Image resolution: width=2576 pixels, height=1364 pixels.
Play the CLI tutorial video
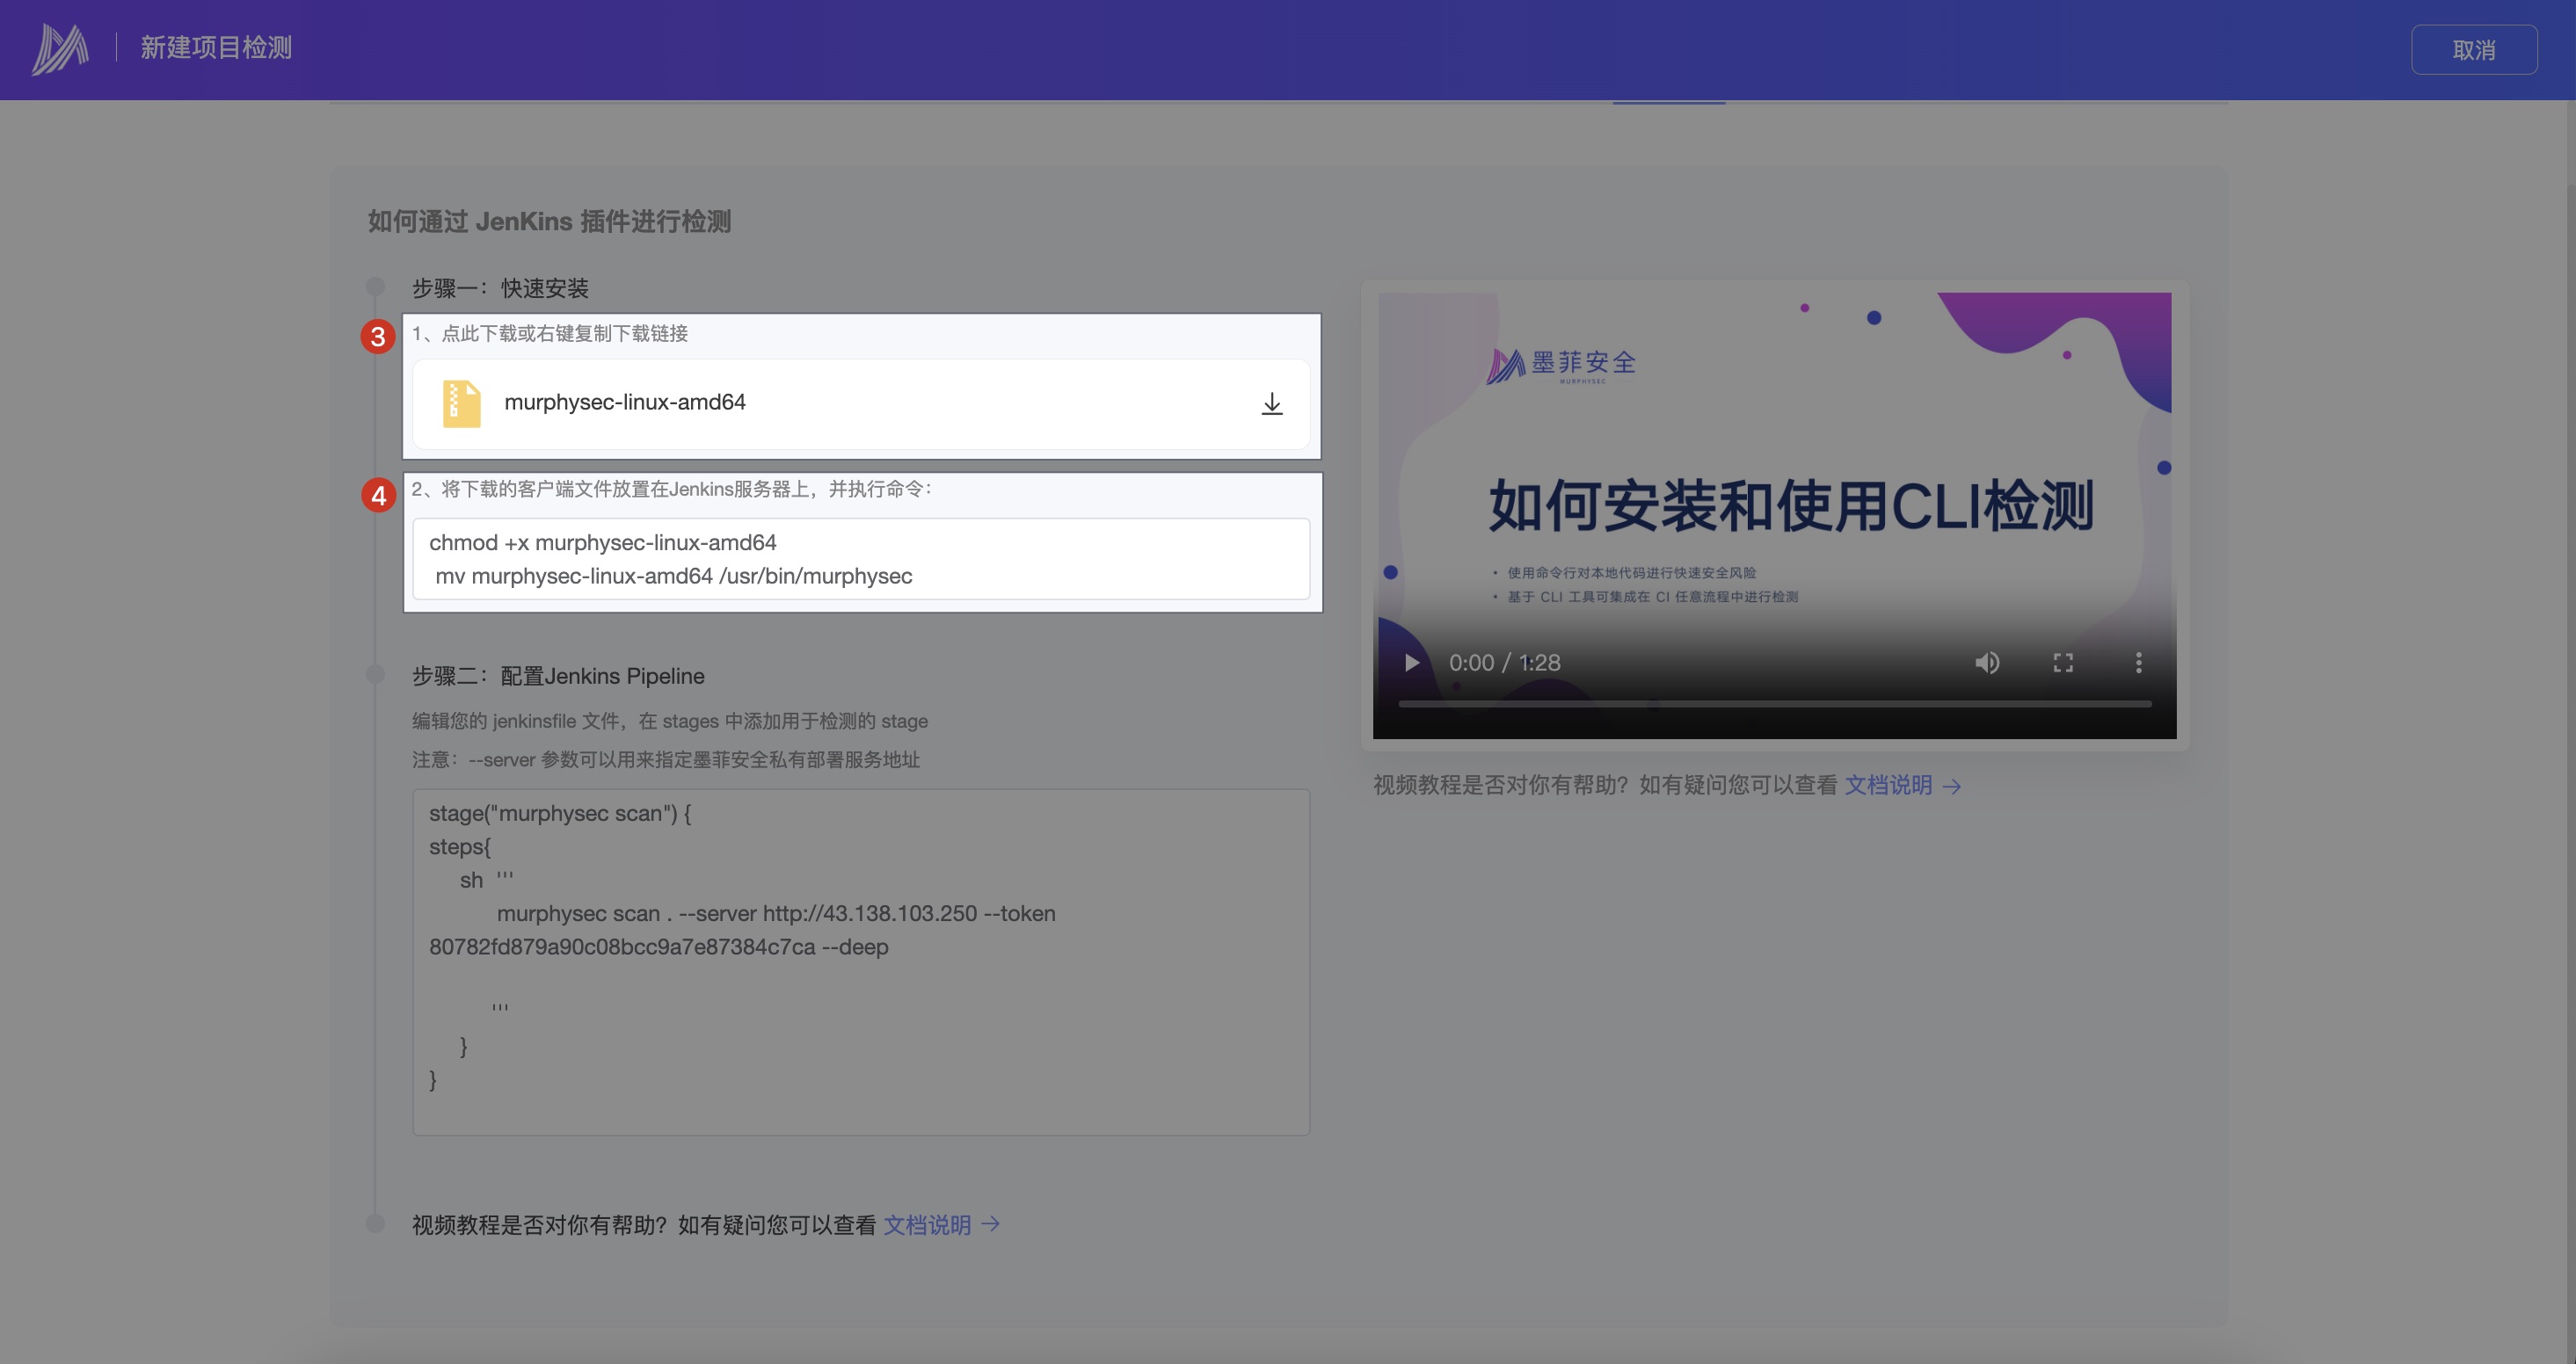[x=1411, y=662]
